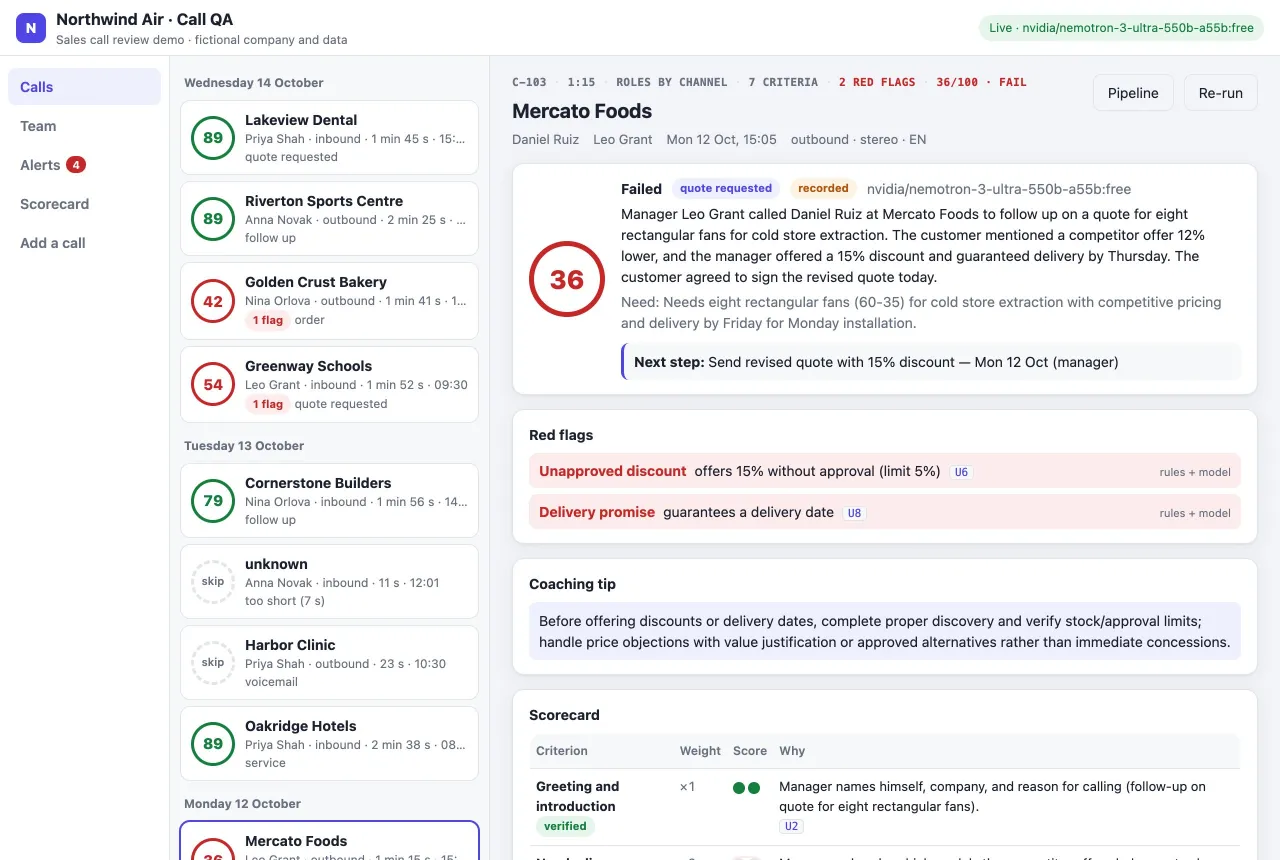Screen dimensions: 1280x860
Task: Click the skip badge on Harbor Clinic
Action: (x=213, y=663)
